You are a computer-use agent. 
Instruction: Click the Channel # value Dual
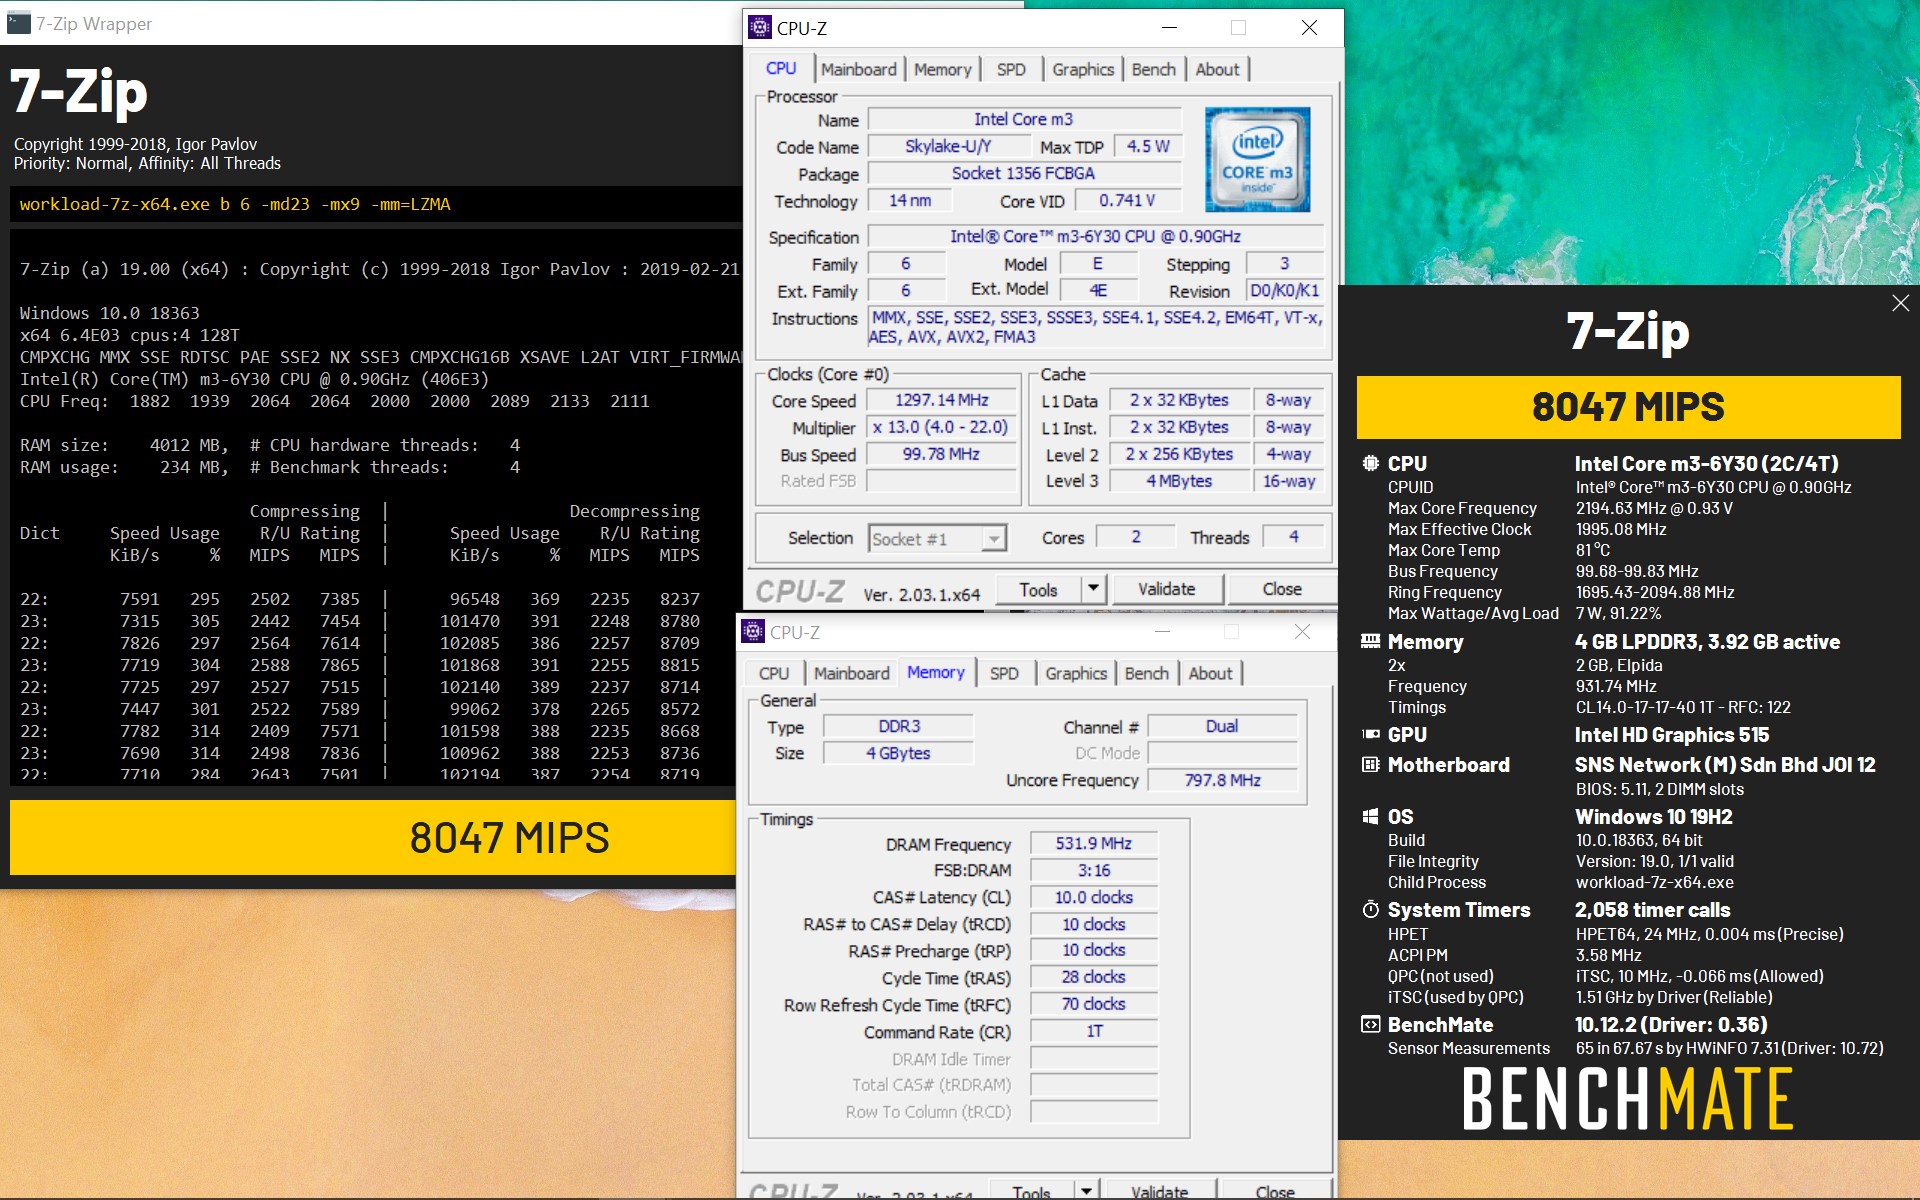[x=1222, y=726]
